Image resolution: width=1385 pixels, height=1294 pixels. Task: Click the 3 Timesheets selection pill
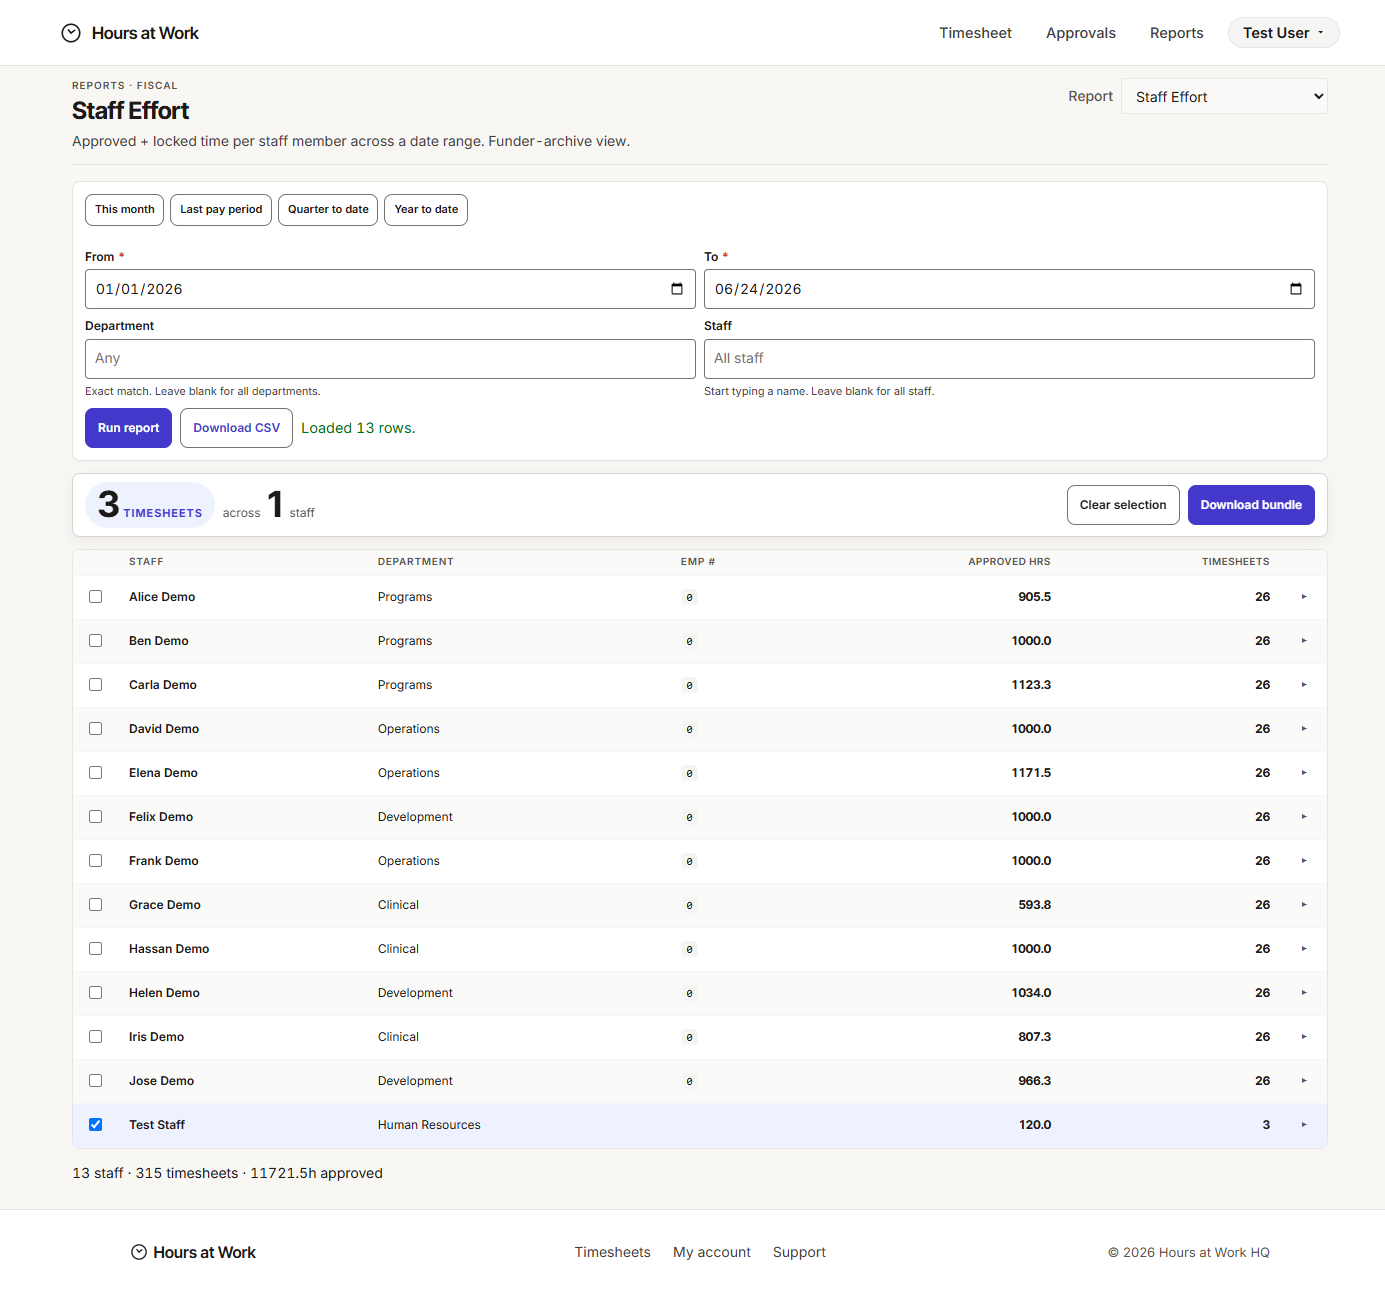[x=150, y=505]
